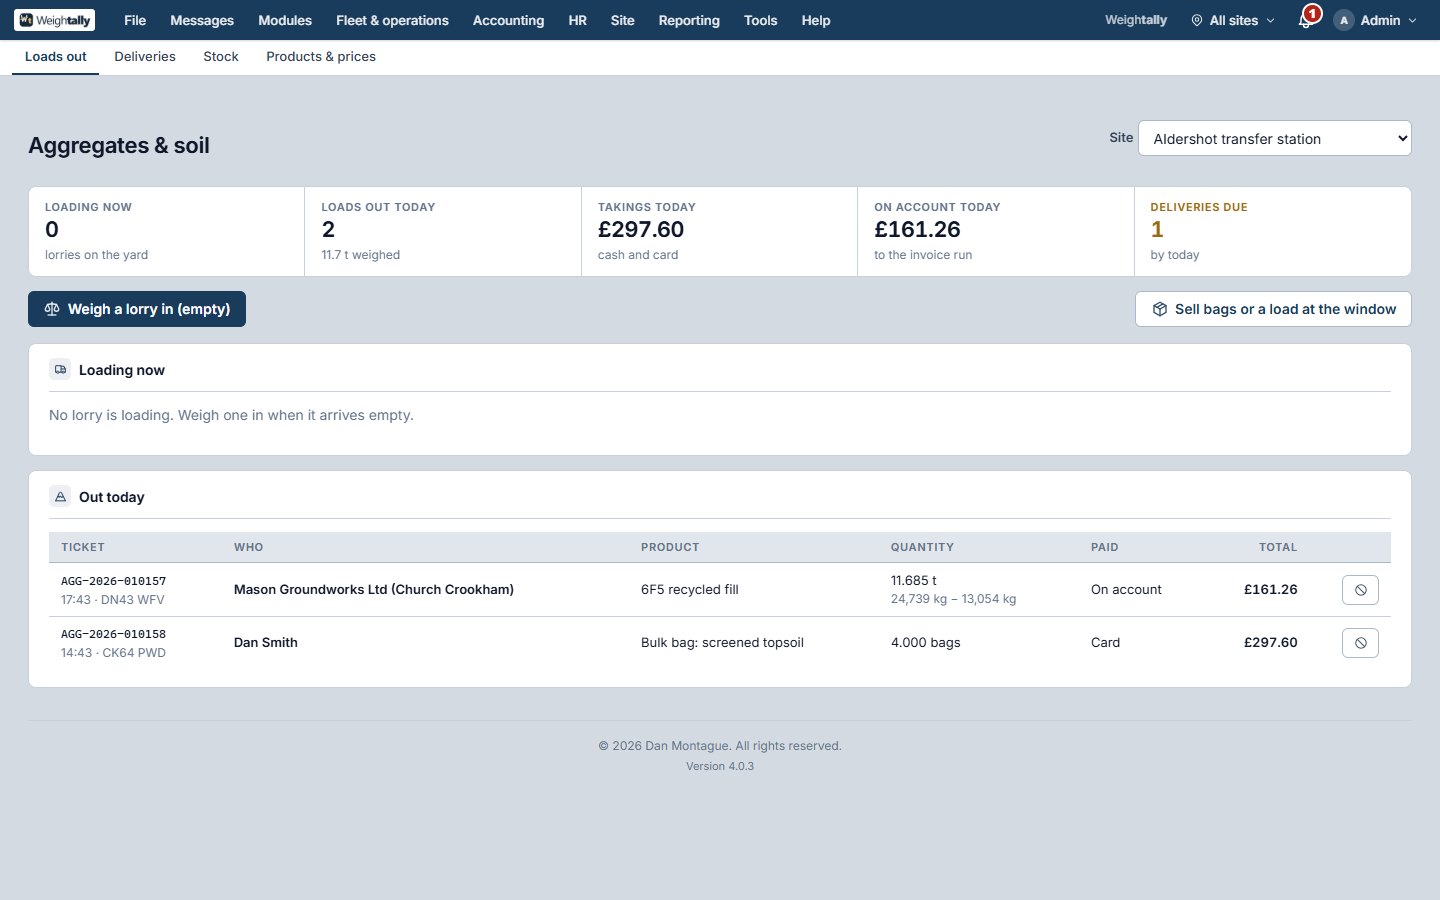1440x900 pixels.
Task: Click the Admin avatar icon
Action: (x=1344, y=20)
